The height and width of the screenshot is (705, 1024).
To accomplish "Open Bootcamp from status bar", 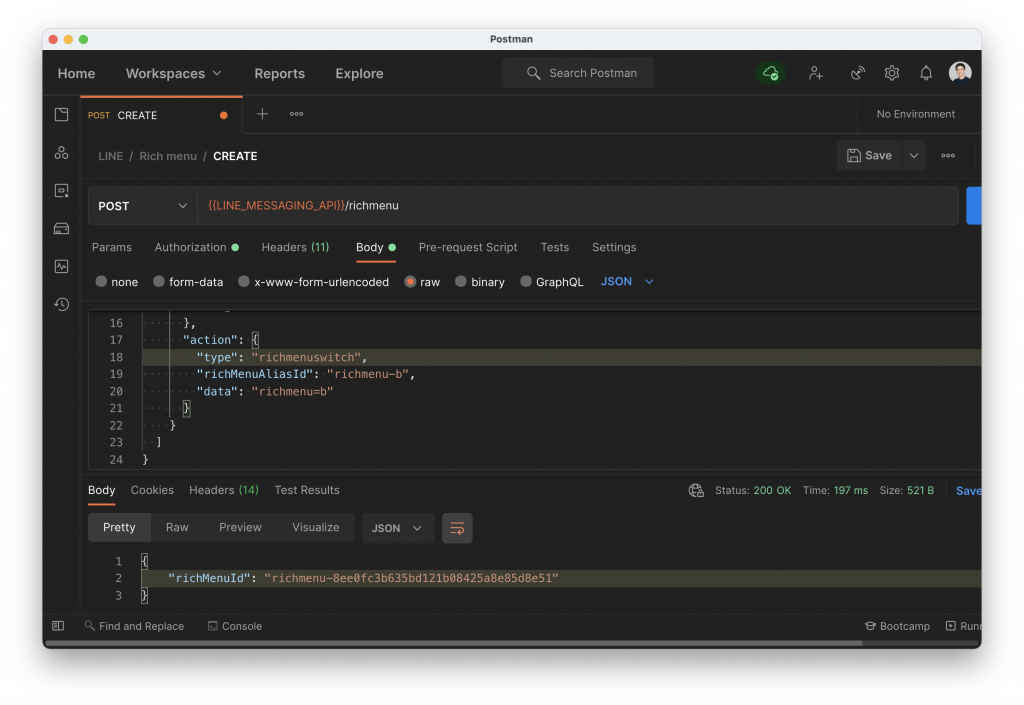I will 897,626.
